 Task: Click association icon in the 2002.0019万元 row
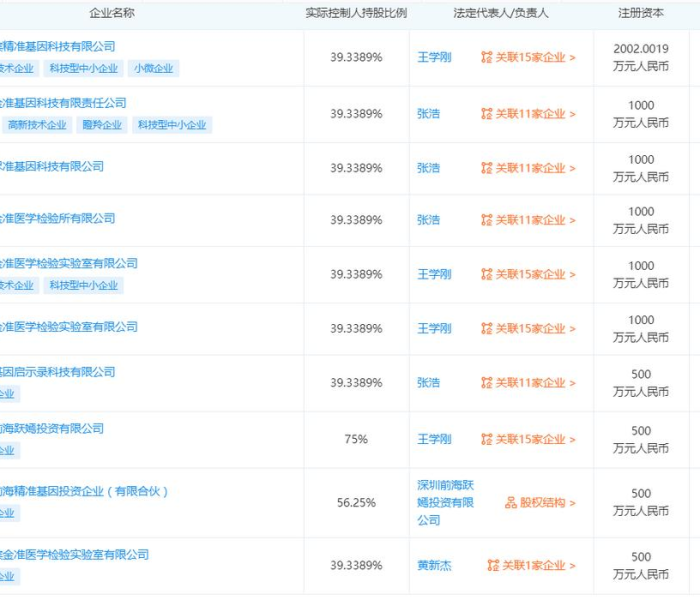click(487, 58)
